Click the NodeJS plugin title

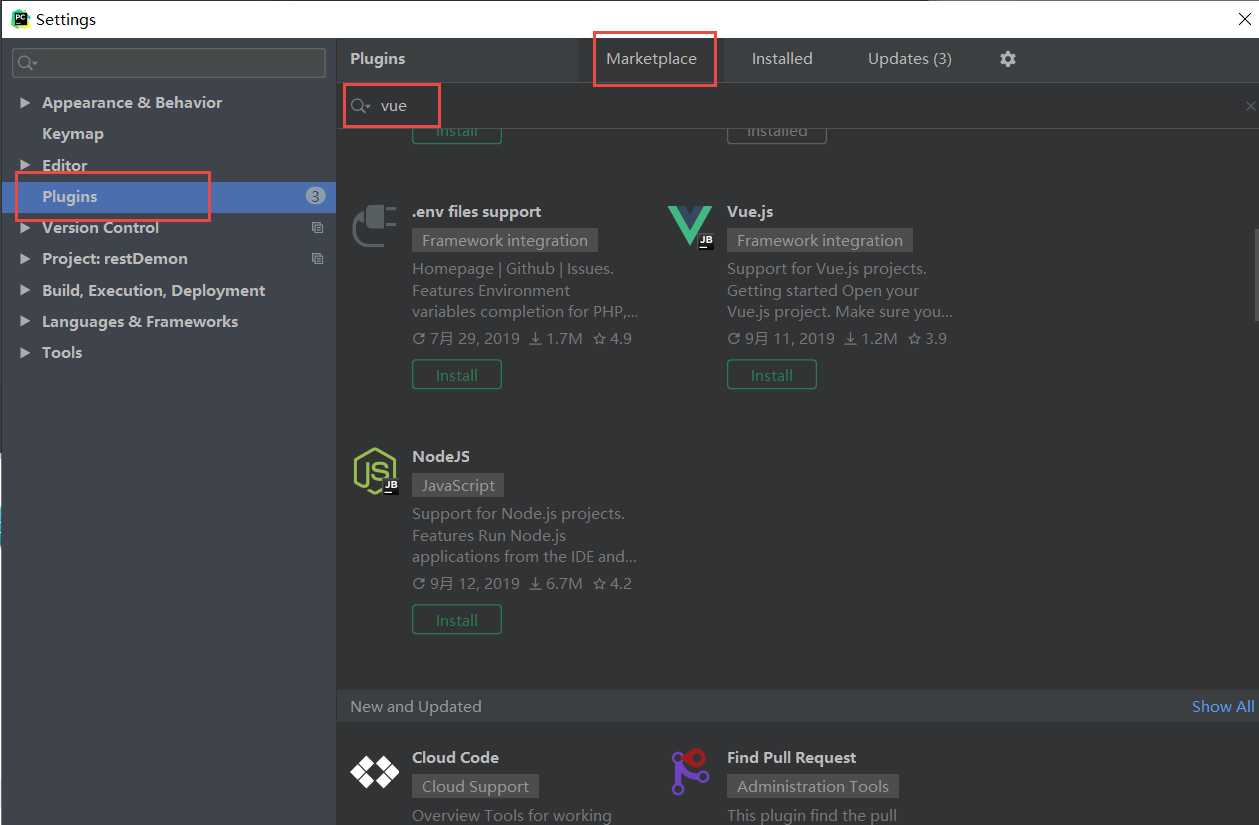pyautogui.click(x=441, y=456)
